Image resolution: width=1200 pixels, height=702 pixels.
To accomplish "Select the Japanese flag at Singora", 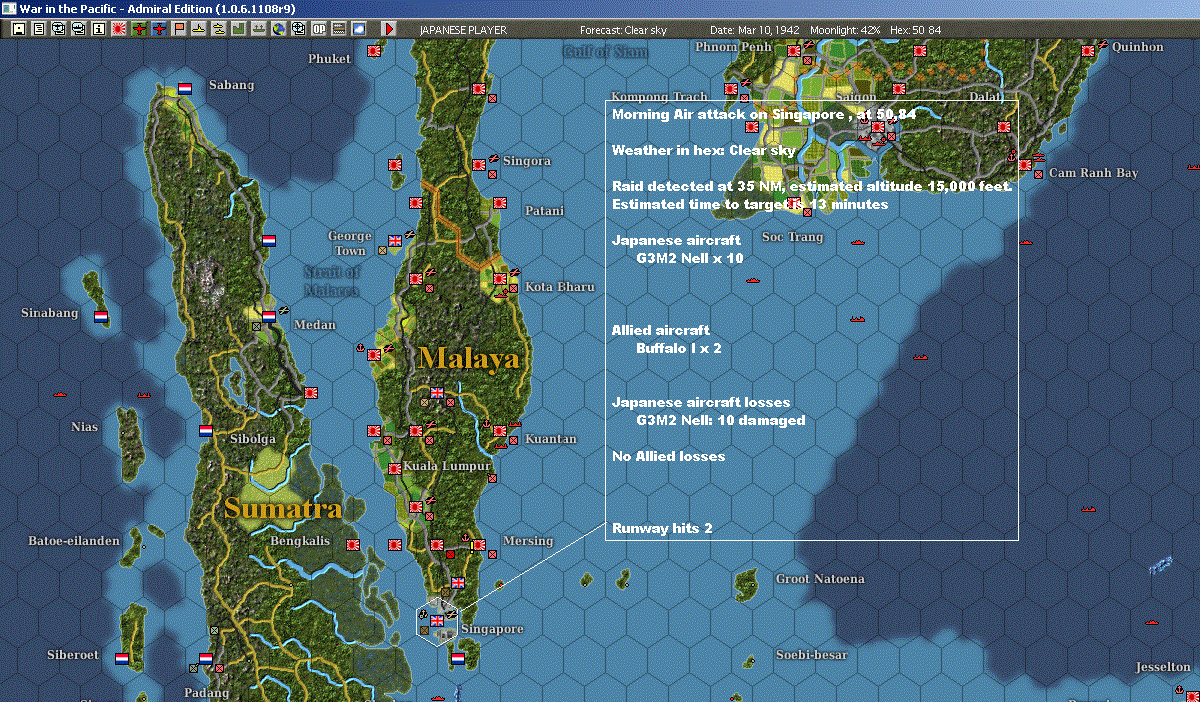I will pos(479,165).
